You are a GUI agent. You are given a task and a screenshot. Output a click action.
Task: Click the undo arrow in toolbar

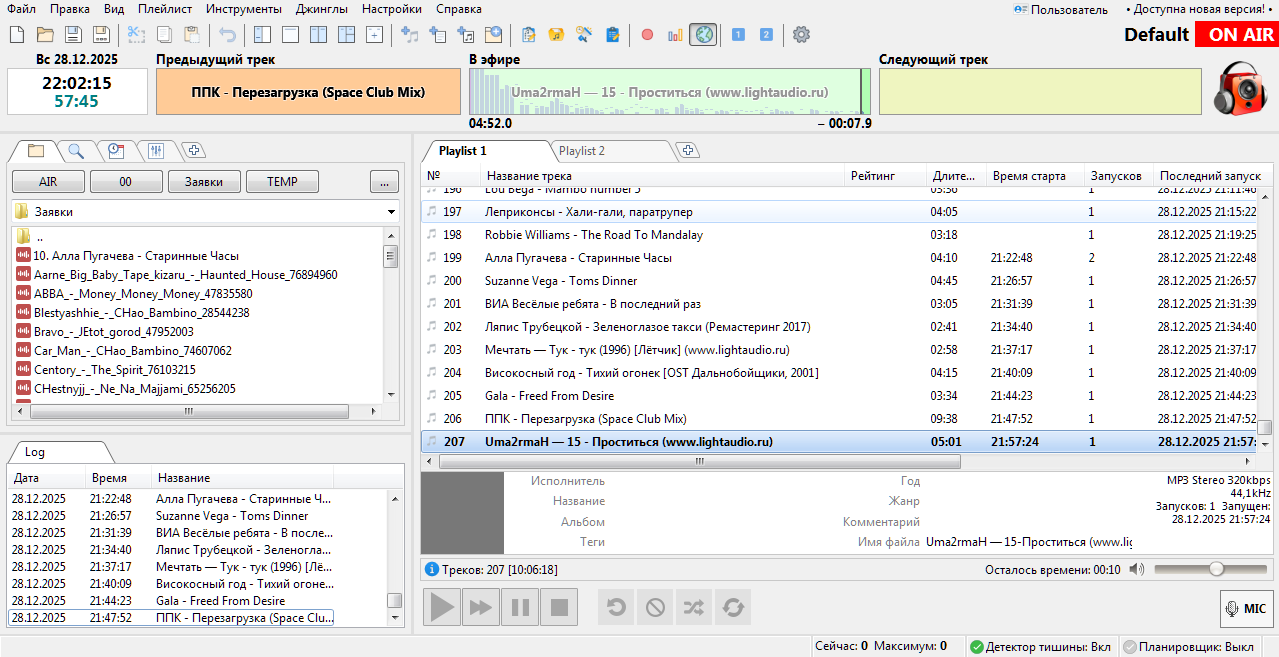coord(228,35)
